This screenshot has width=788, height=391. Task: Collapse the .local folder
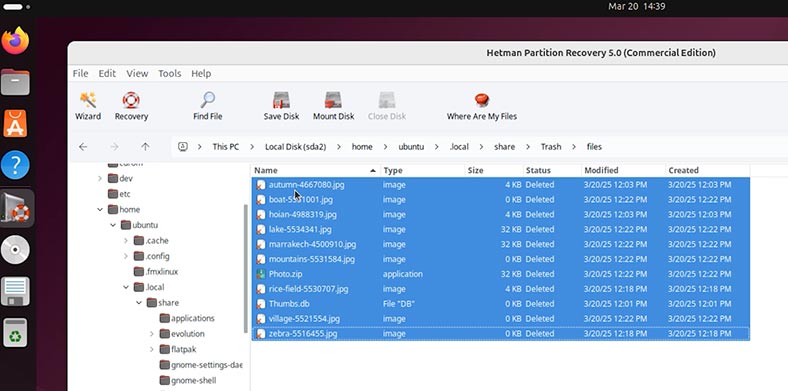[x=126, y=287]
